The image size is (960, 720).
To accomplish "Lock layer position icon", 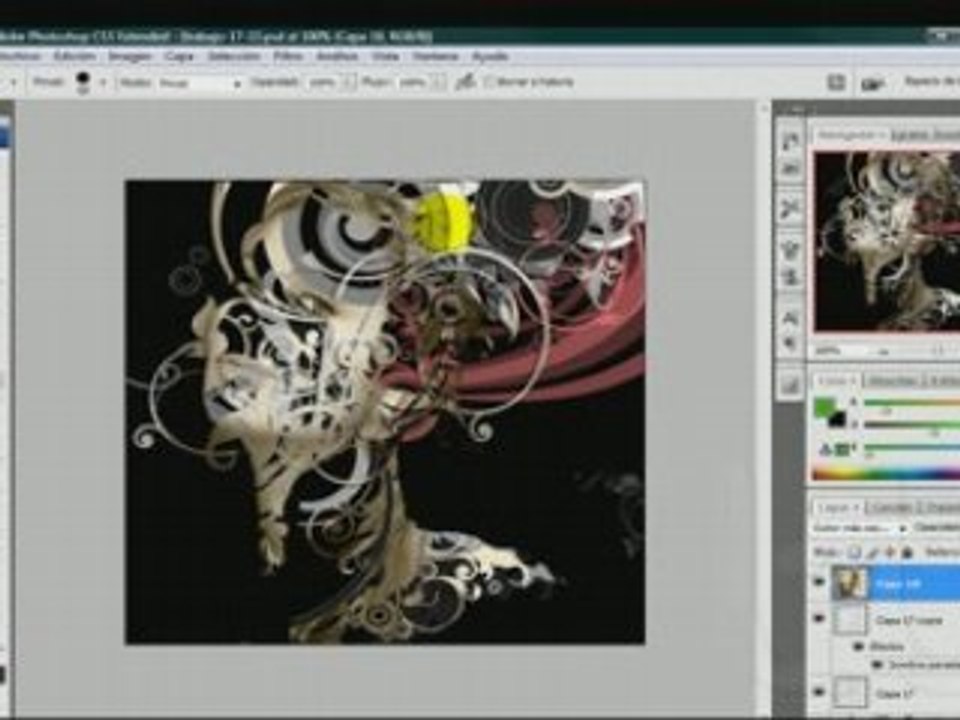I will point(890,552).
